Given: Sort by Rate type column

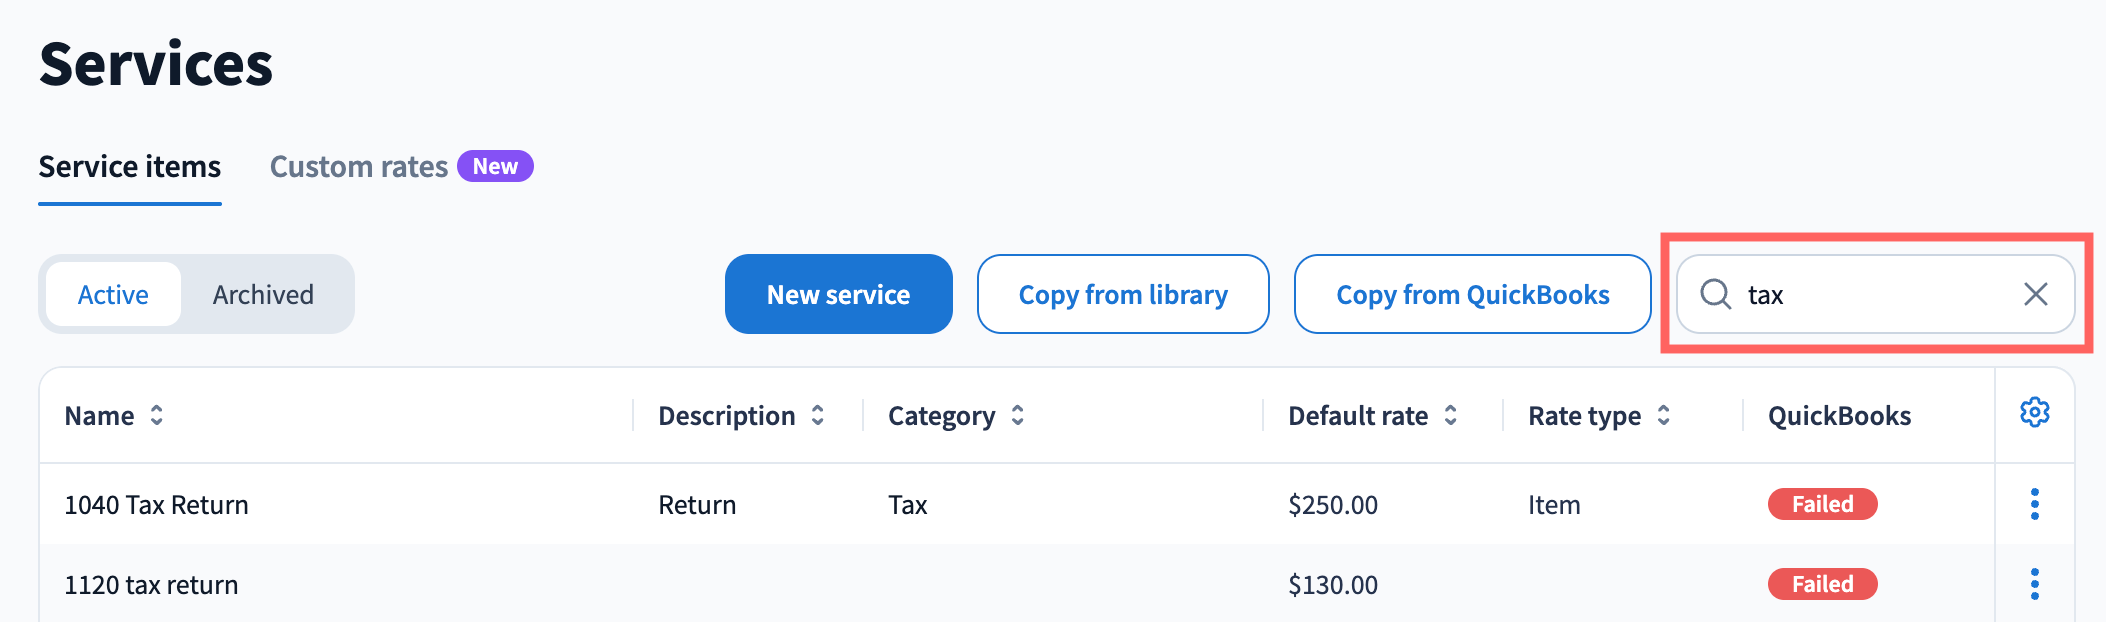Looking at the screenshot, I should click(1663, 415).
